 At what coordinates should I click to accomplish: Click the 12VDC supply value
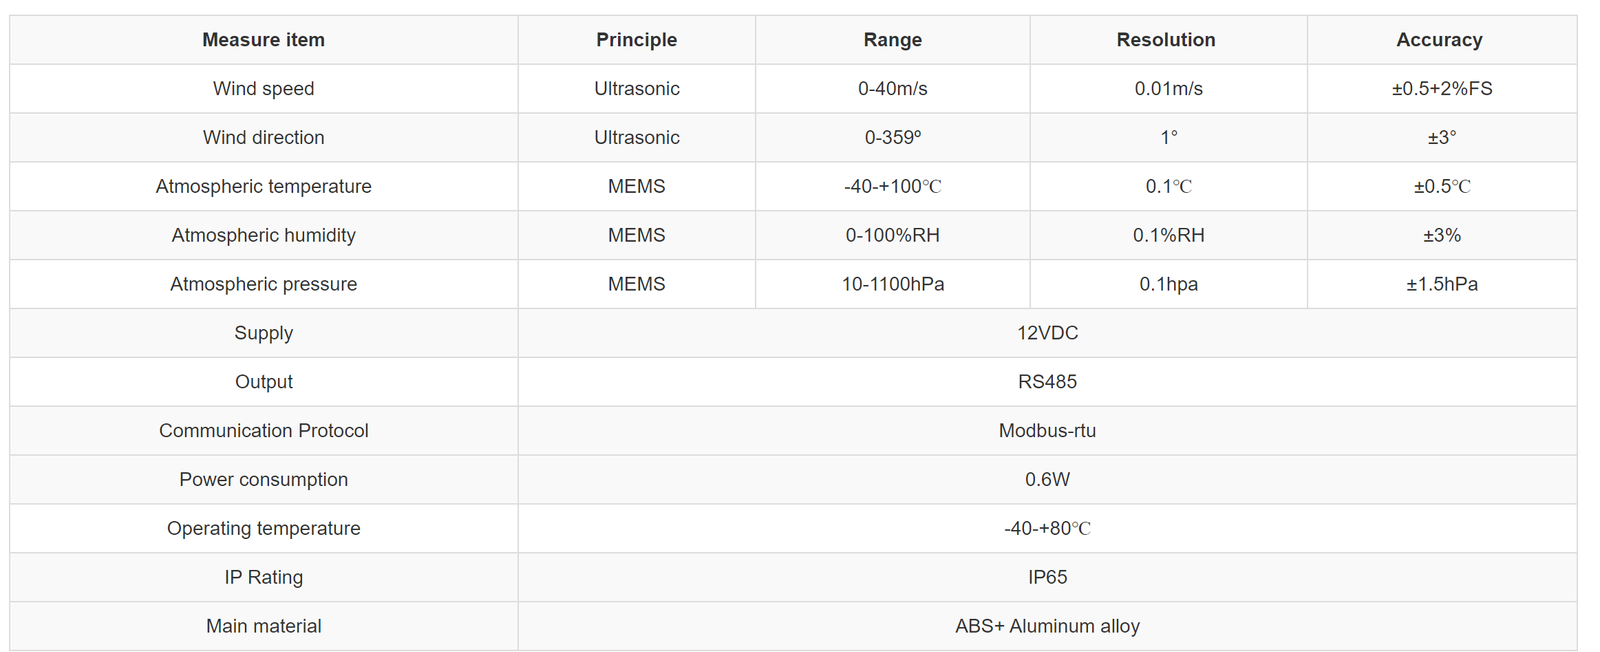click(x=1047, y=333)
